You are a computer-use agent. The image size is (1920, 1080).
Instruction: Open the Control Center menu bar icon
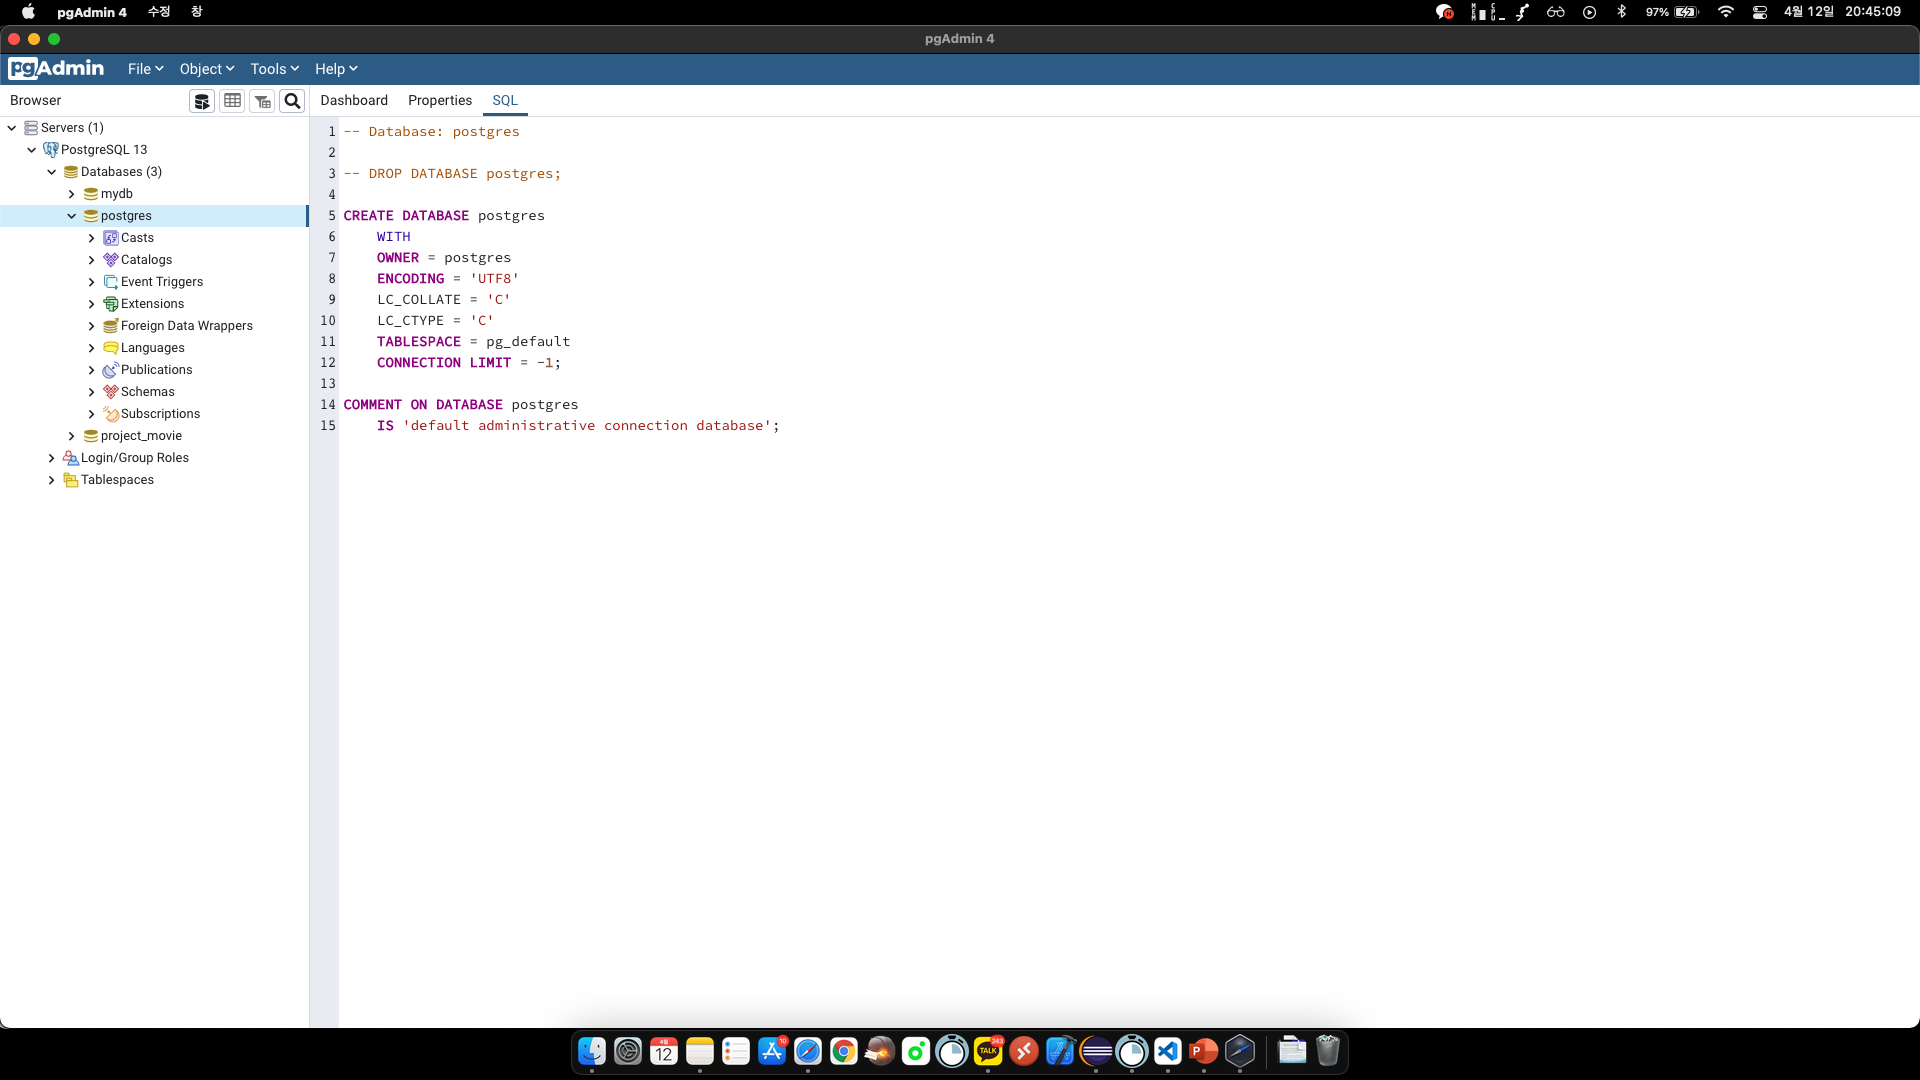click(1760, 12)
